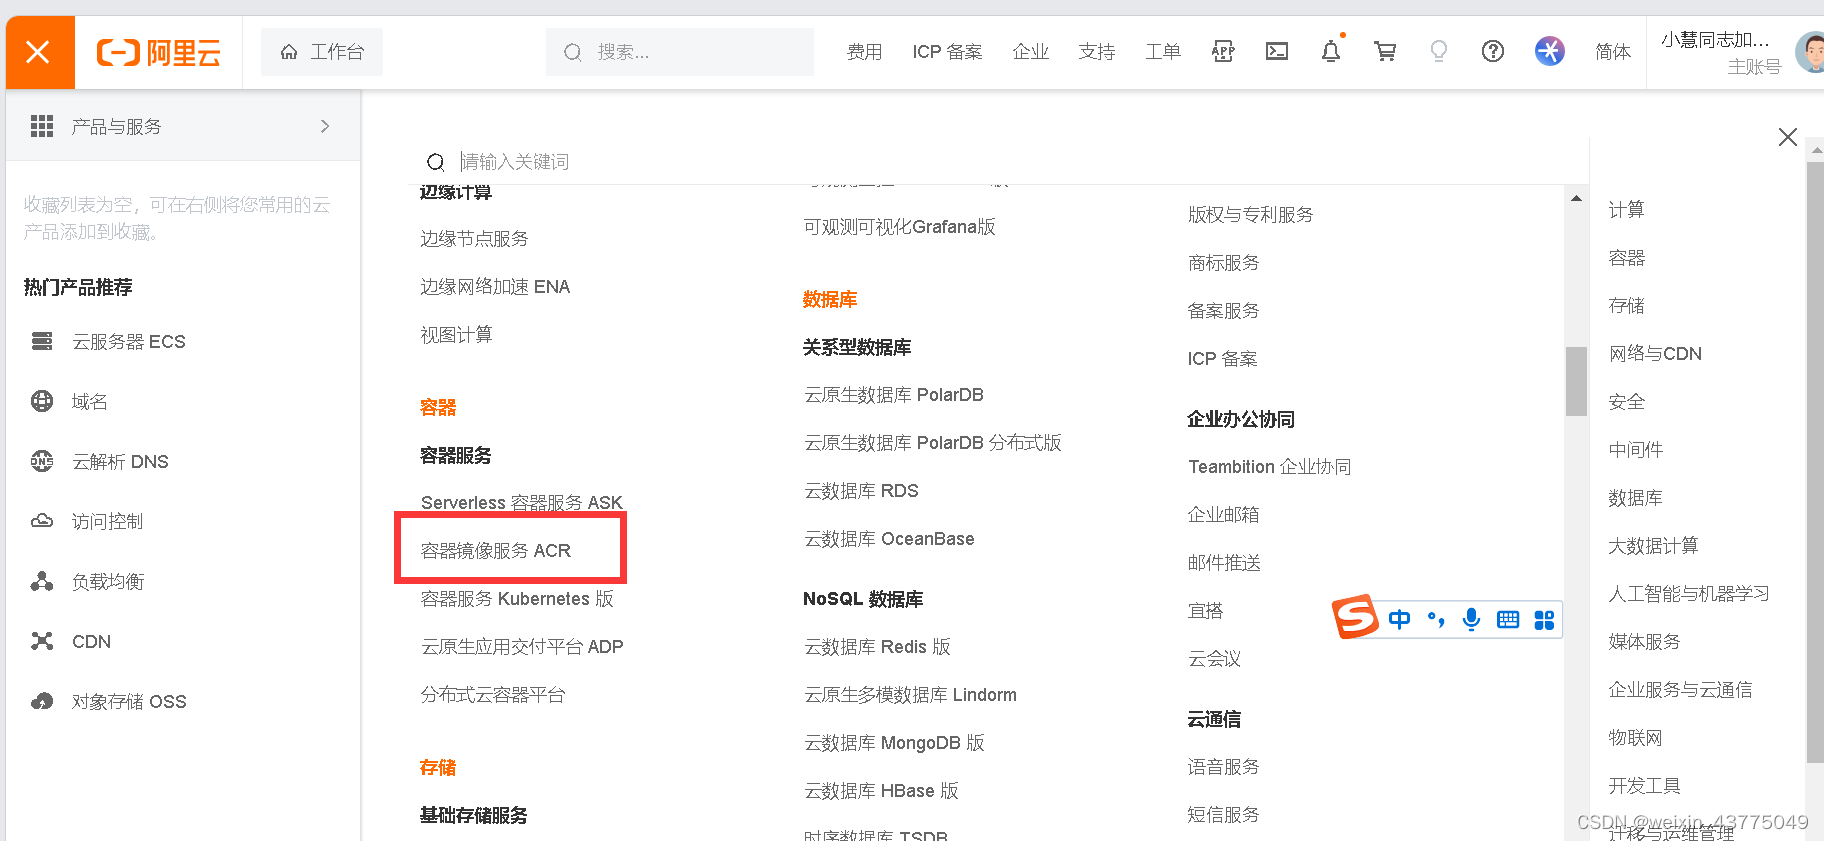
Task: Click the 域名 globe icon
Action: click(x=42, y=401)
